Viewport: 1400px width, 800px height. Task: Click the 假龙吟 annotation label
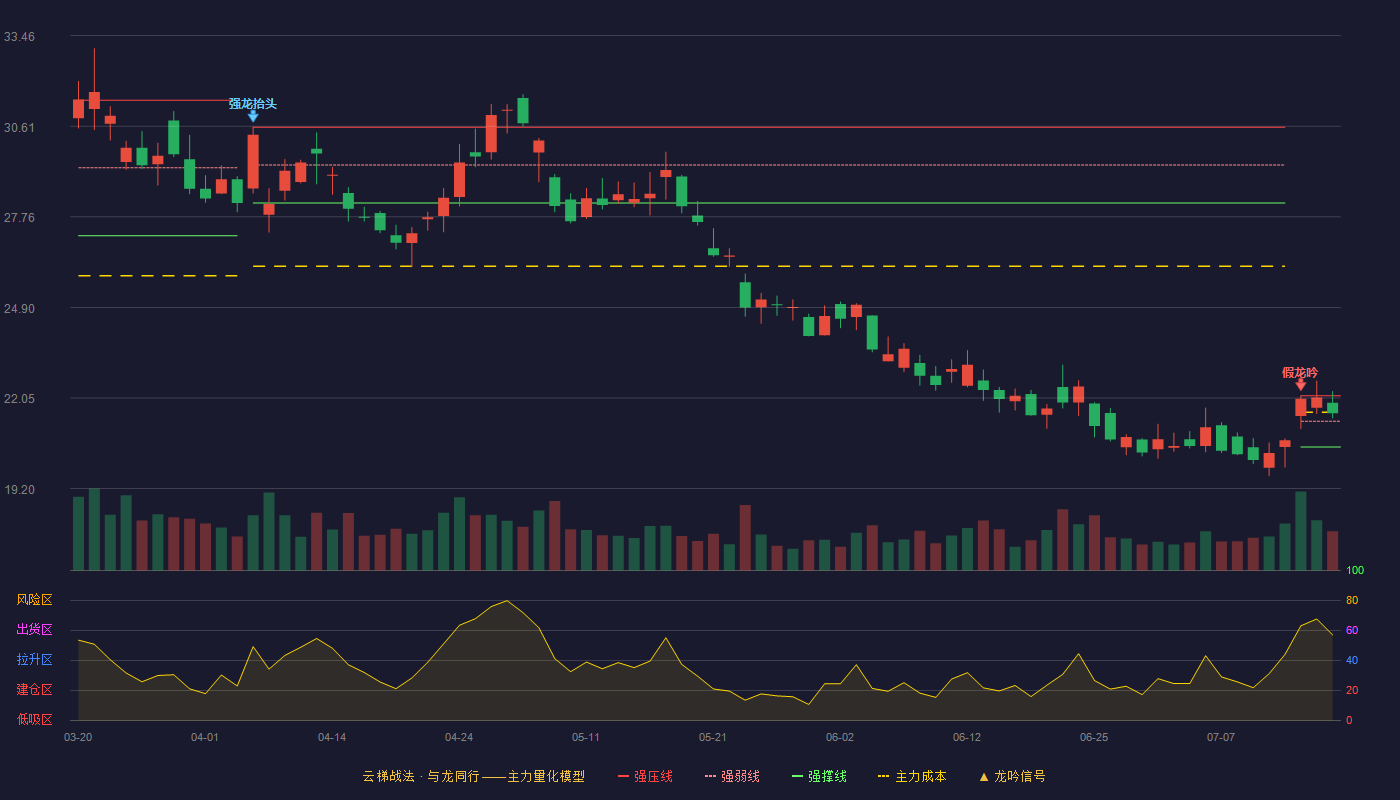click(1300, 372)
